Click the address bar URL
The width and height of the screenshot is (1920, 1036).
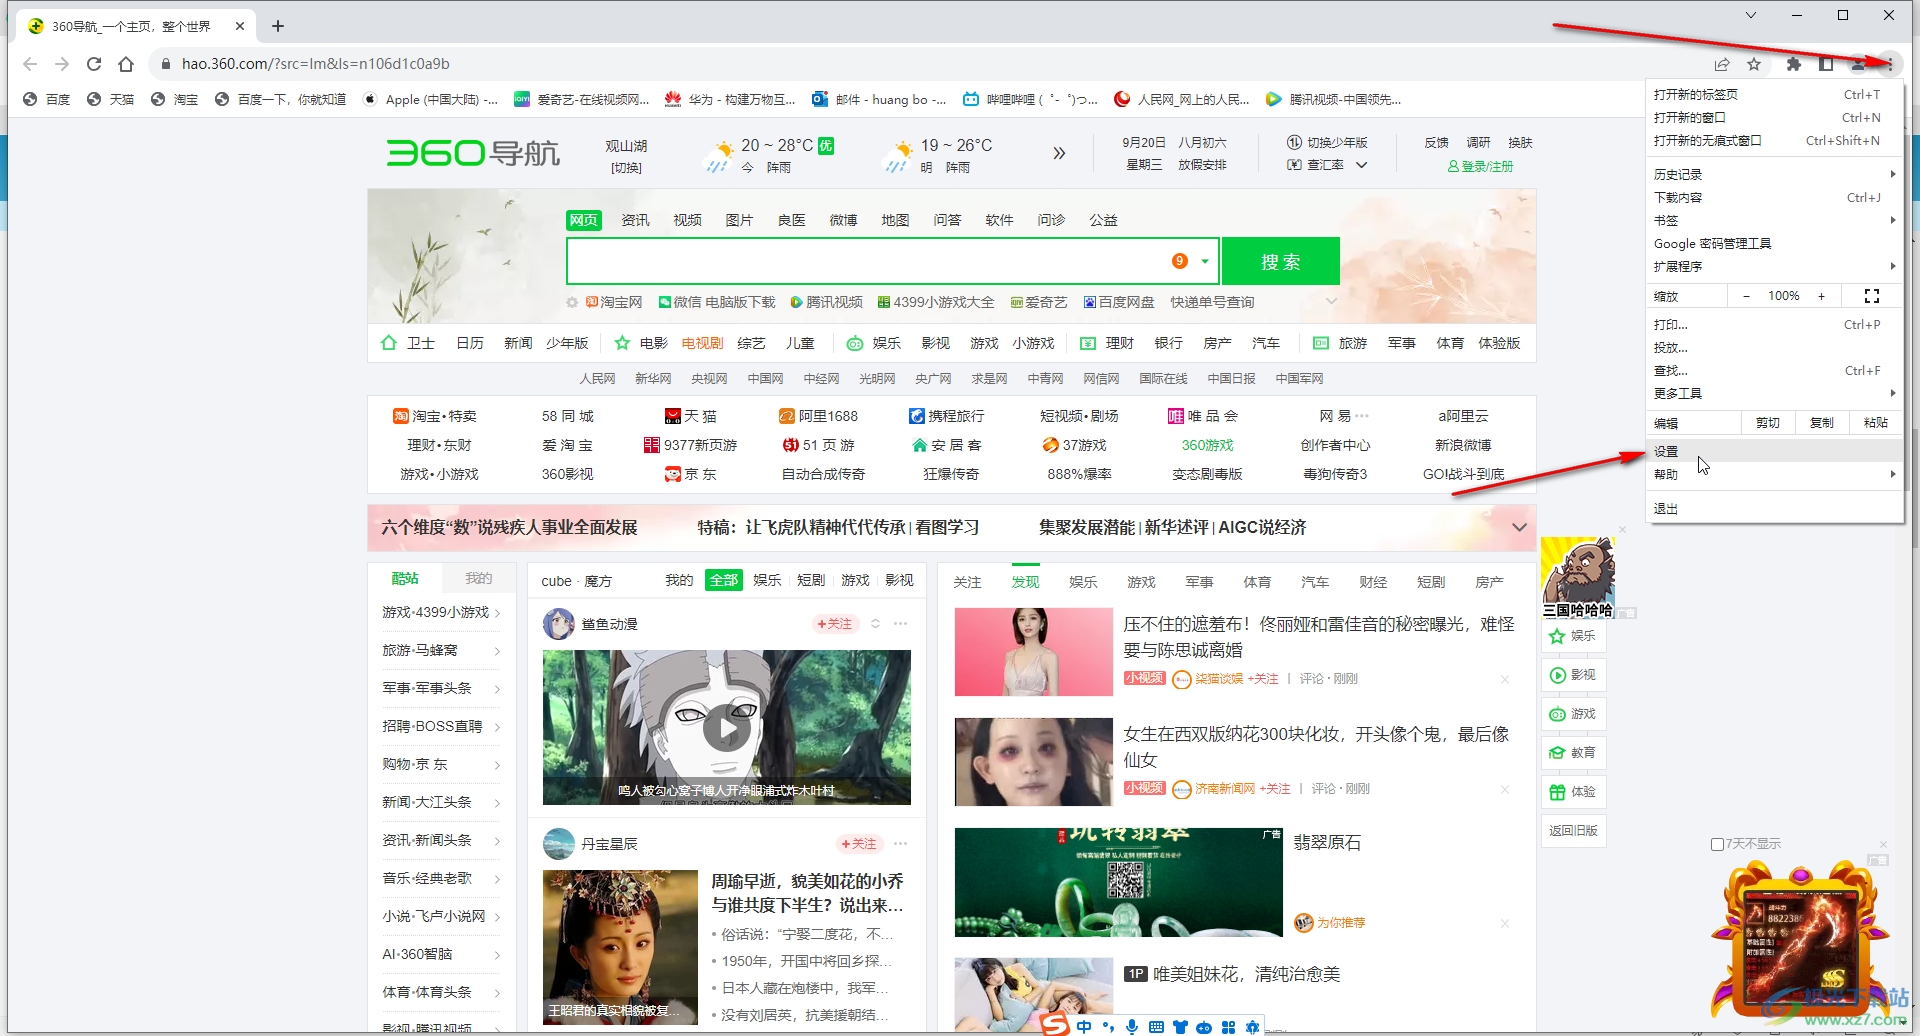pyautogui.click(x=316, y=64)
